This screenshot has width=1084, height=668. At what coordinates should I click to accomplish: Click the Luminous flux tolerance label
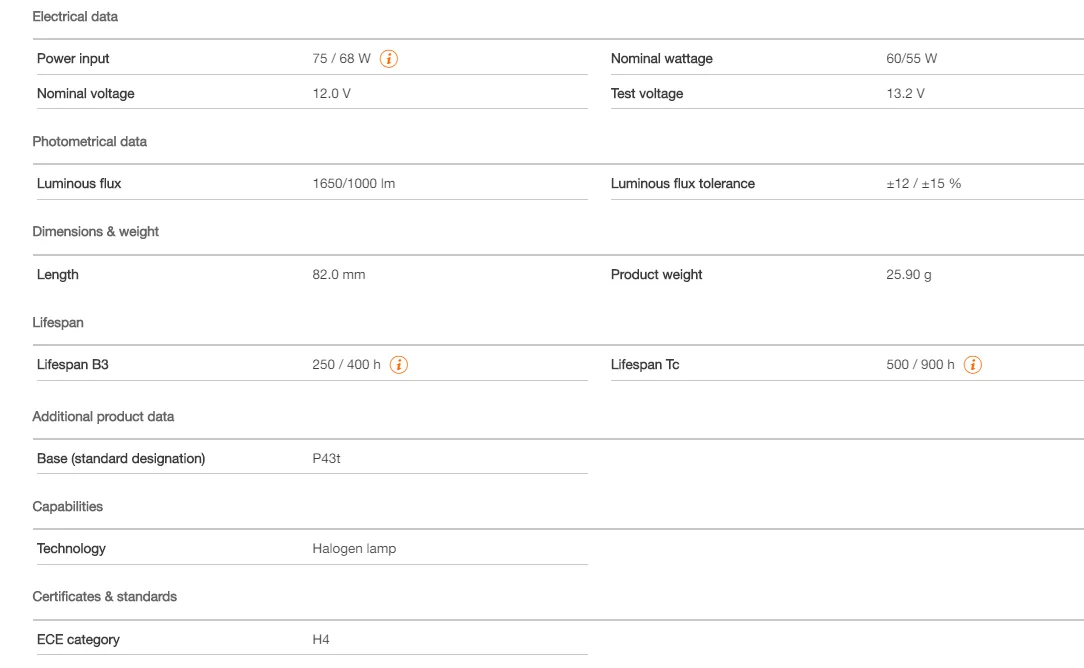coord(682,184)
